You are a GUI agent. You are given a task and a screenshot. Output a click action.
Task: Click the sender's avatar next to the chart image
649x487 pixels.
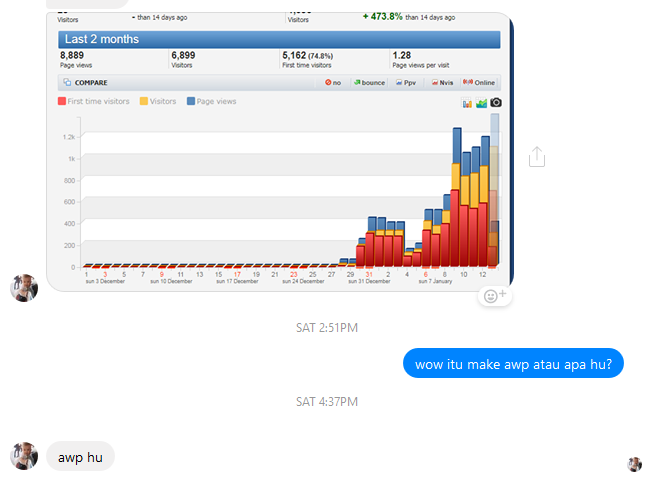[x=24, y=288]
